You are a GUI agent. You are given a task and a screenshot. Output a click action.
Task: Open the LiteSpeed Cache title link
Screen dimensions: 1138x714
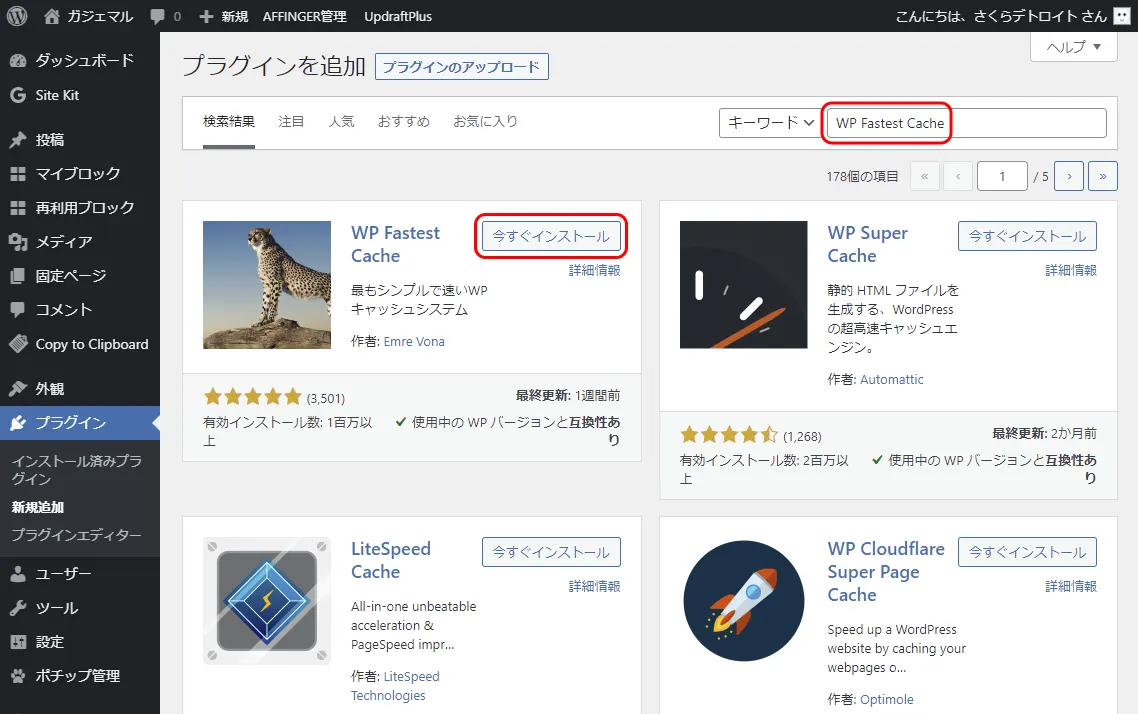pyautogui.click(x=391, y=560)
